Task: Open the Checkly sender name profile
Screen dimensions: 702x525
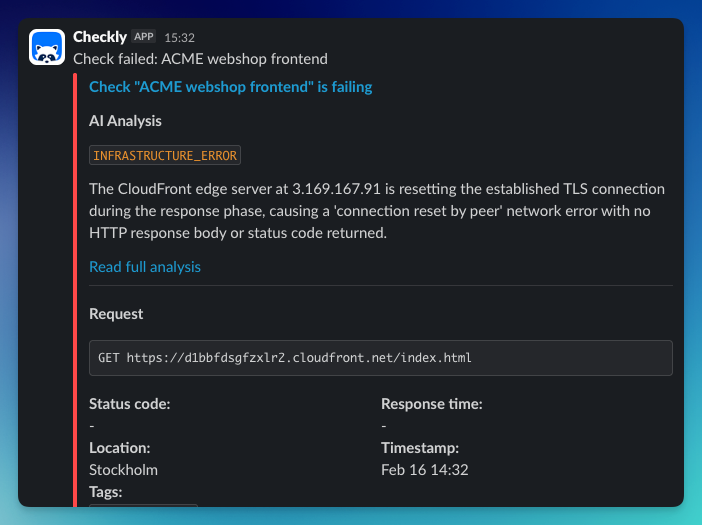Action: 100,37
